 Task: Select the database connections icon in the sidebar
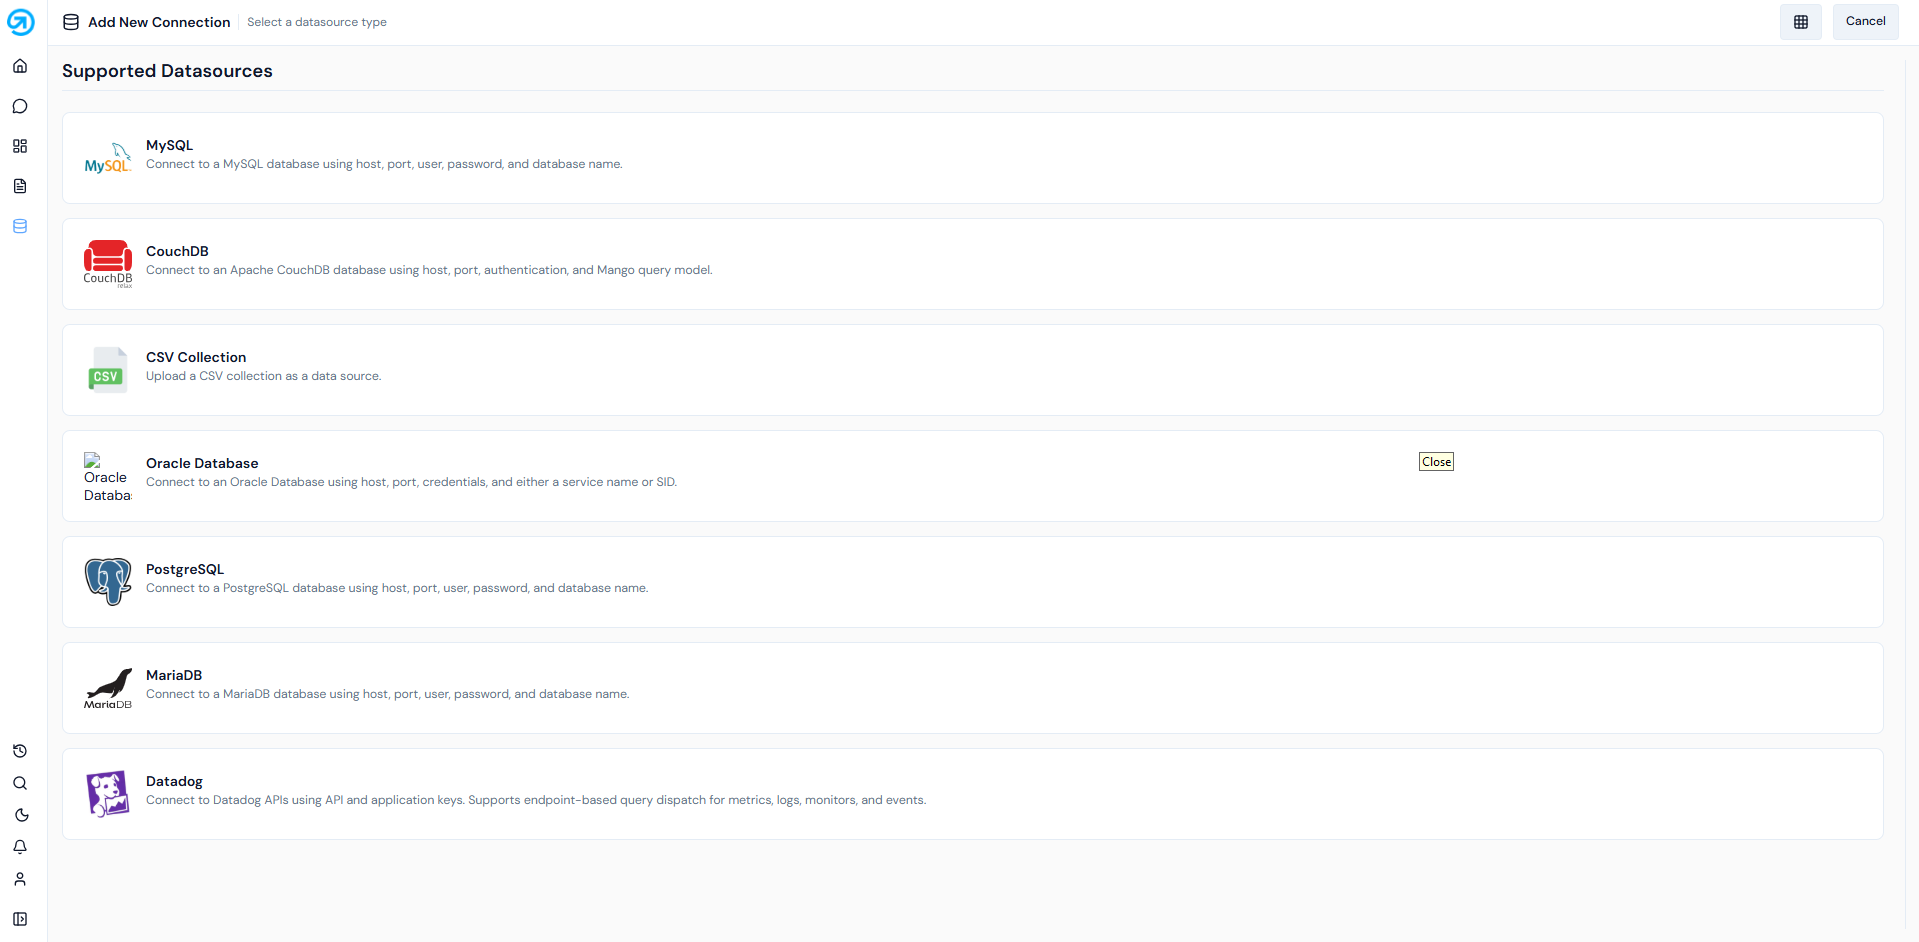20,226
